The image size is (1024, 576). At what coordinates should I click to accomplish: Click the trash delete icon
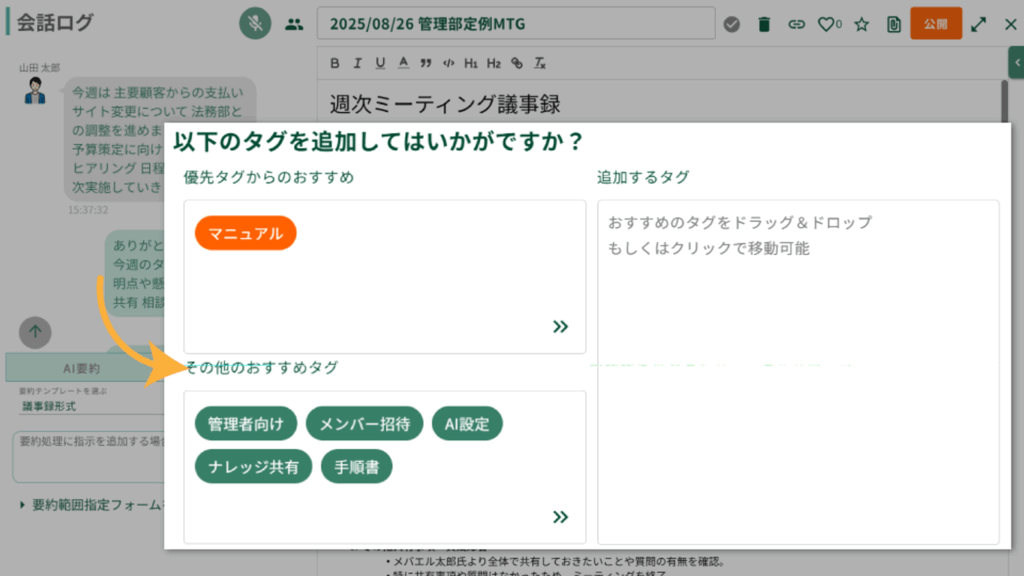(764, 24)
